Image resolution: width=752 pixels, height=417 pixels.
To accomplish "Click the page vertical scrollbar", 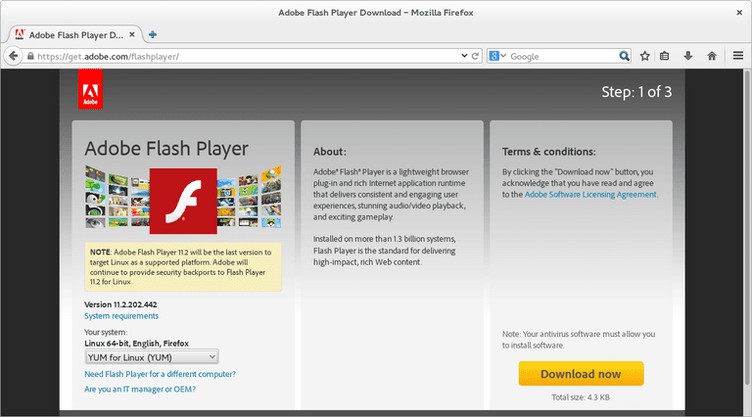I will coord(747,227).
